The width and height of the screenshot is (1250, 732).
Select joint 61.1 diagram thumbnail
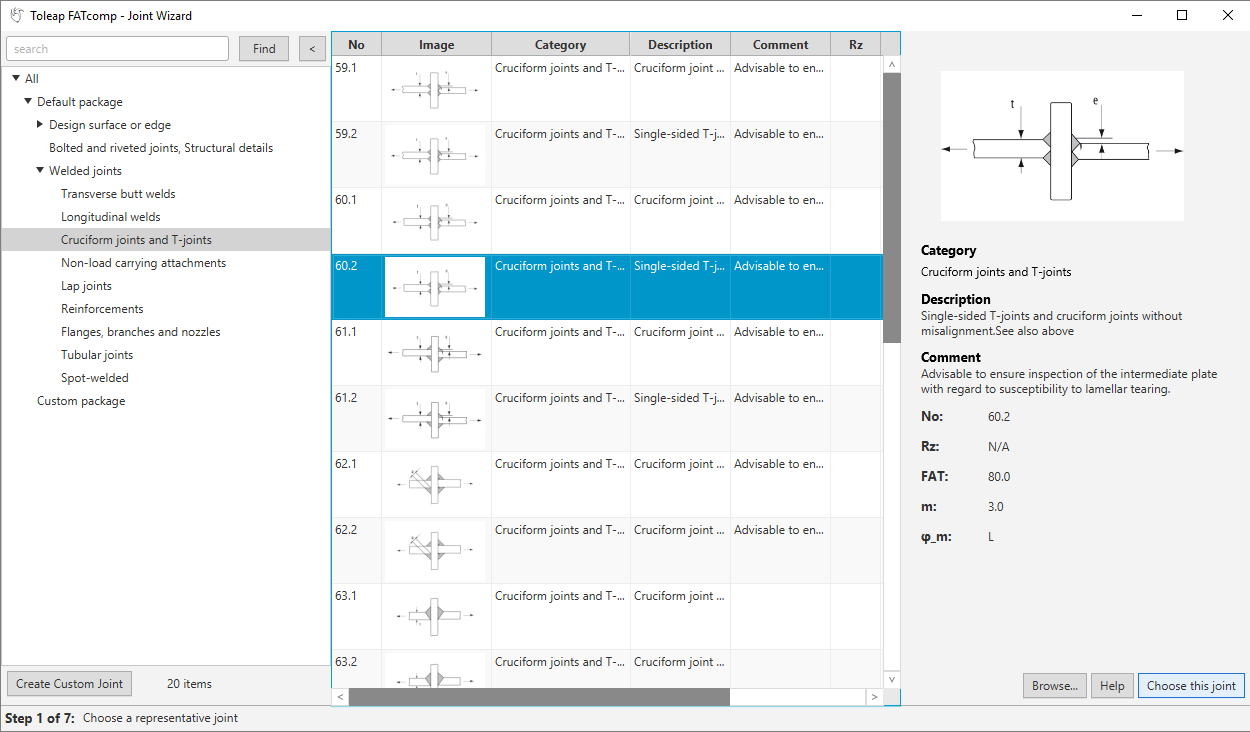tap(435, 353)
